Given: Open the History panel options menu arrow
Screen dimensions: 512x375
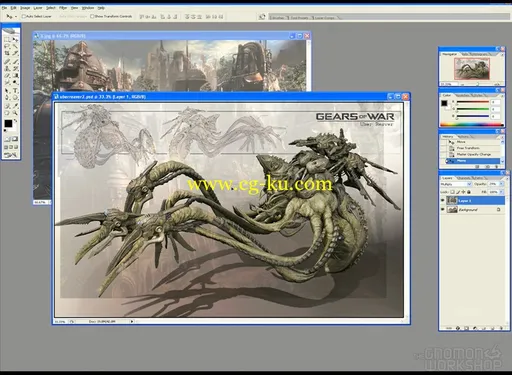Looking at the screenshot, I should click(502, 137).
